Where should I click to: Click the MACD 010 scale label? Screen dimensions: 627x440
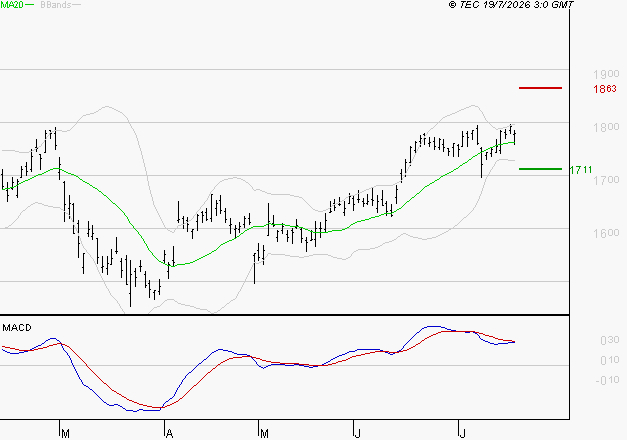pyautogui.click(x=610, y=360)
